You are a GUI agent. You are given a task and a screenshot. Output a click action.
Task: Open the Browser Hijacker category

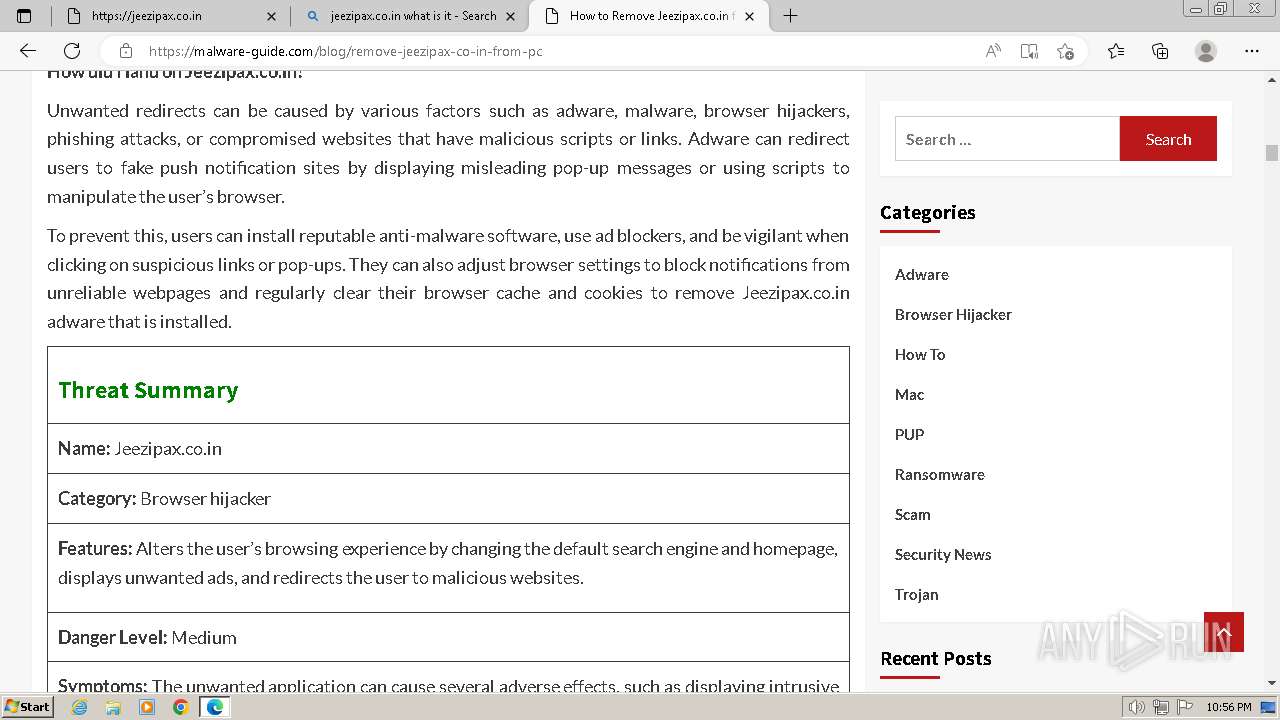[x=953, y=314]
